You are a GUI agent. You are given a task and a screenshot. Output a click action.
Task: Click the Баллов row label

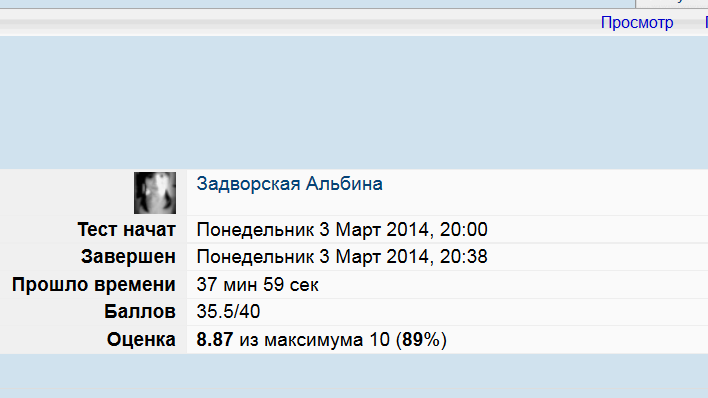(140, 312)
